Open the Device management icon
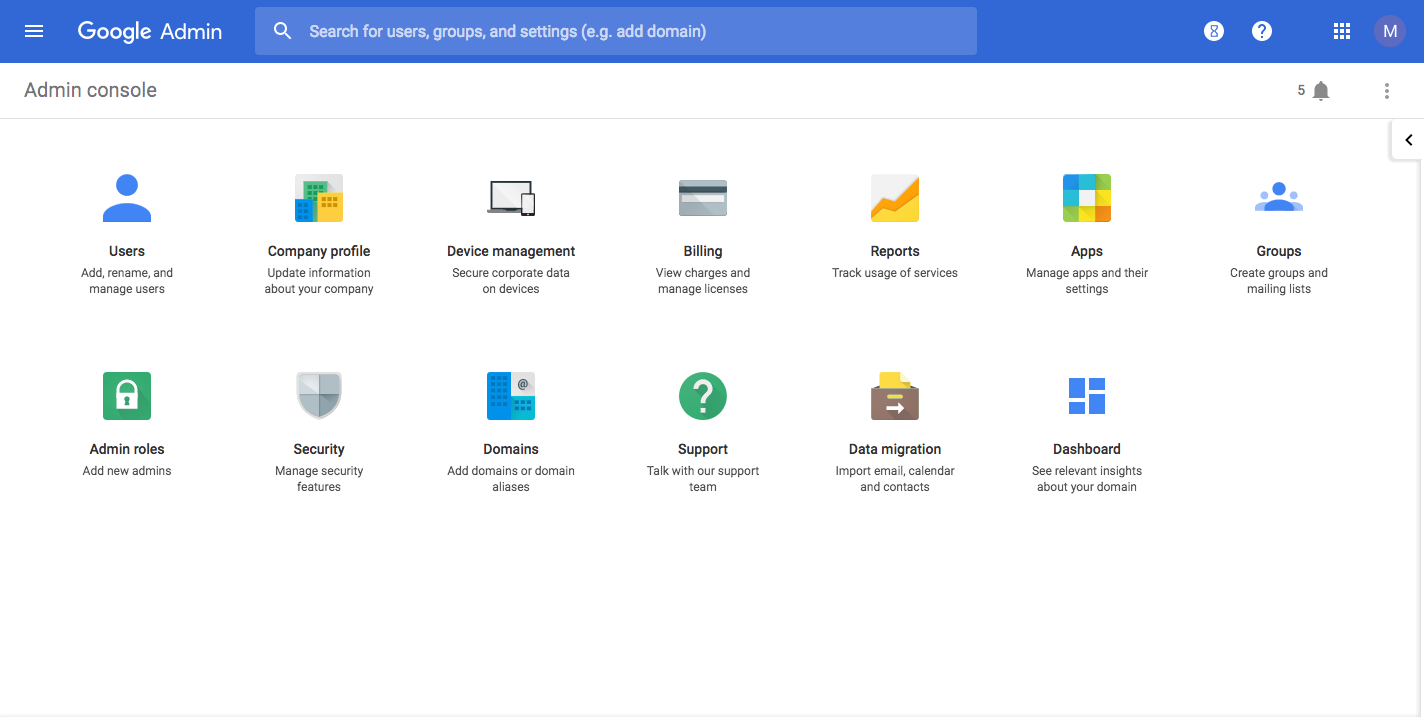This screenshot has width=1424, height=717. pos(511,198)
